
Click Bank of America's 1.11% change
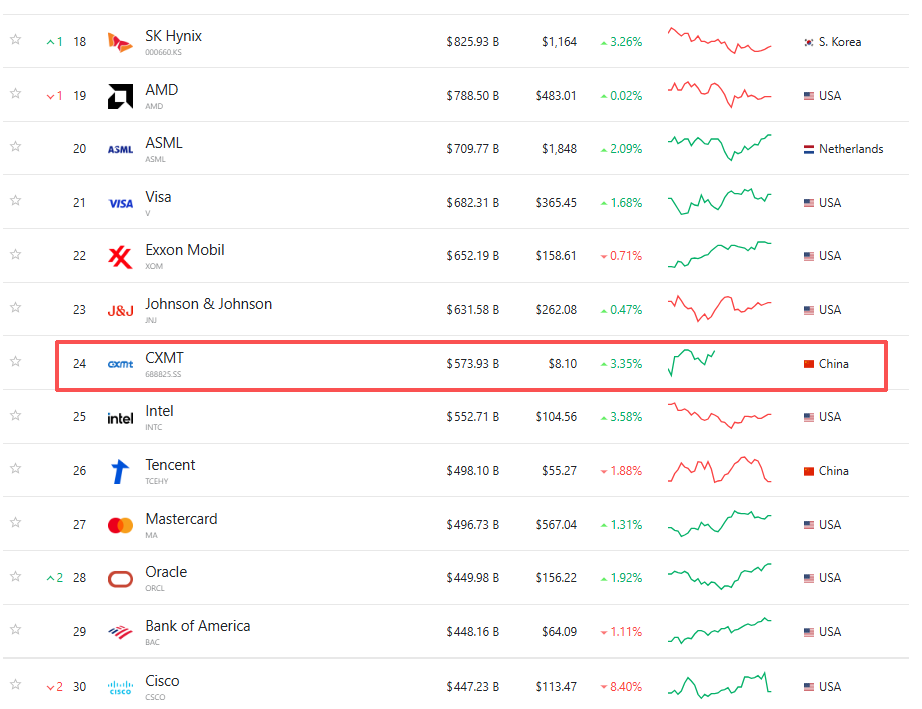pos(621,632)
